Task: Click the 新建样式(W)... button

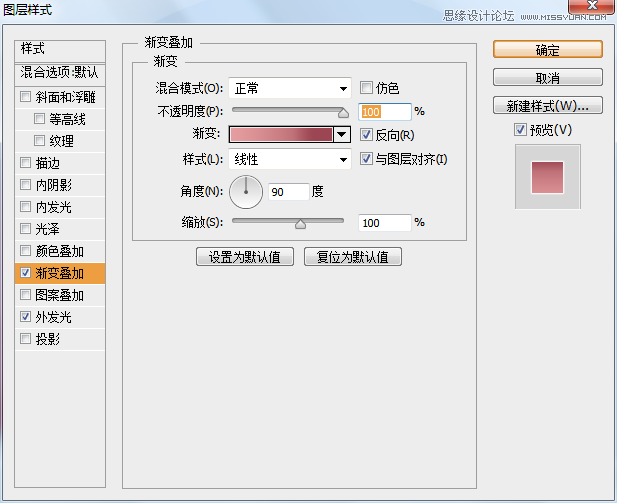Action: pyautogui.click(x=547, y=105)
